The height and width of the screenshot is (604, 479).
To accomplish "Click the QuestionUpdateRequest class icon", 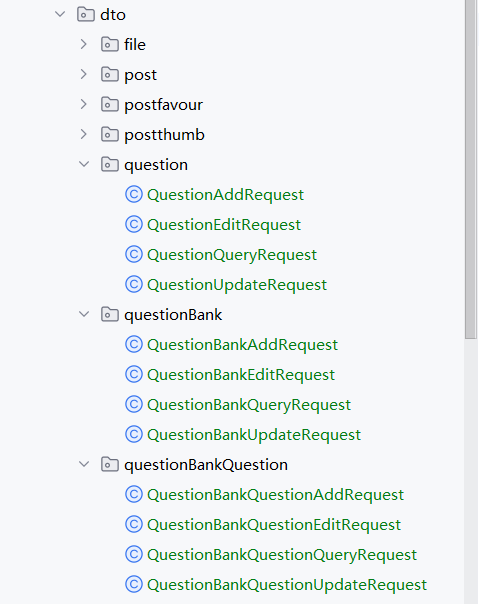I will [134, 284].
